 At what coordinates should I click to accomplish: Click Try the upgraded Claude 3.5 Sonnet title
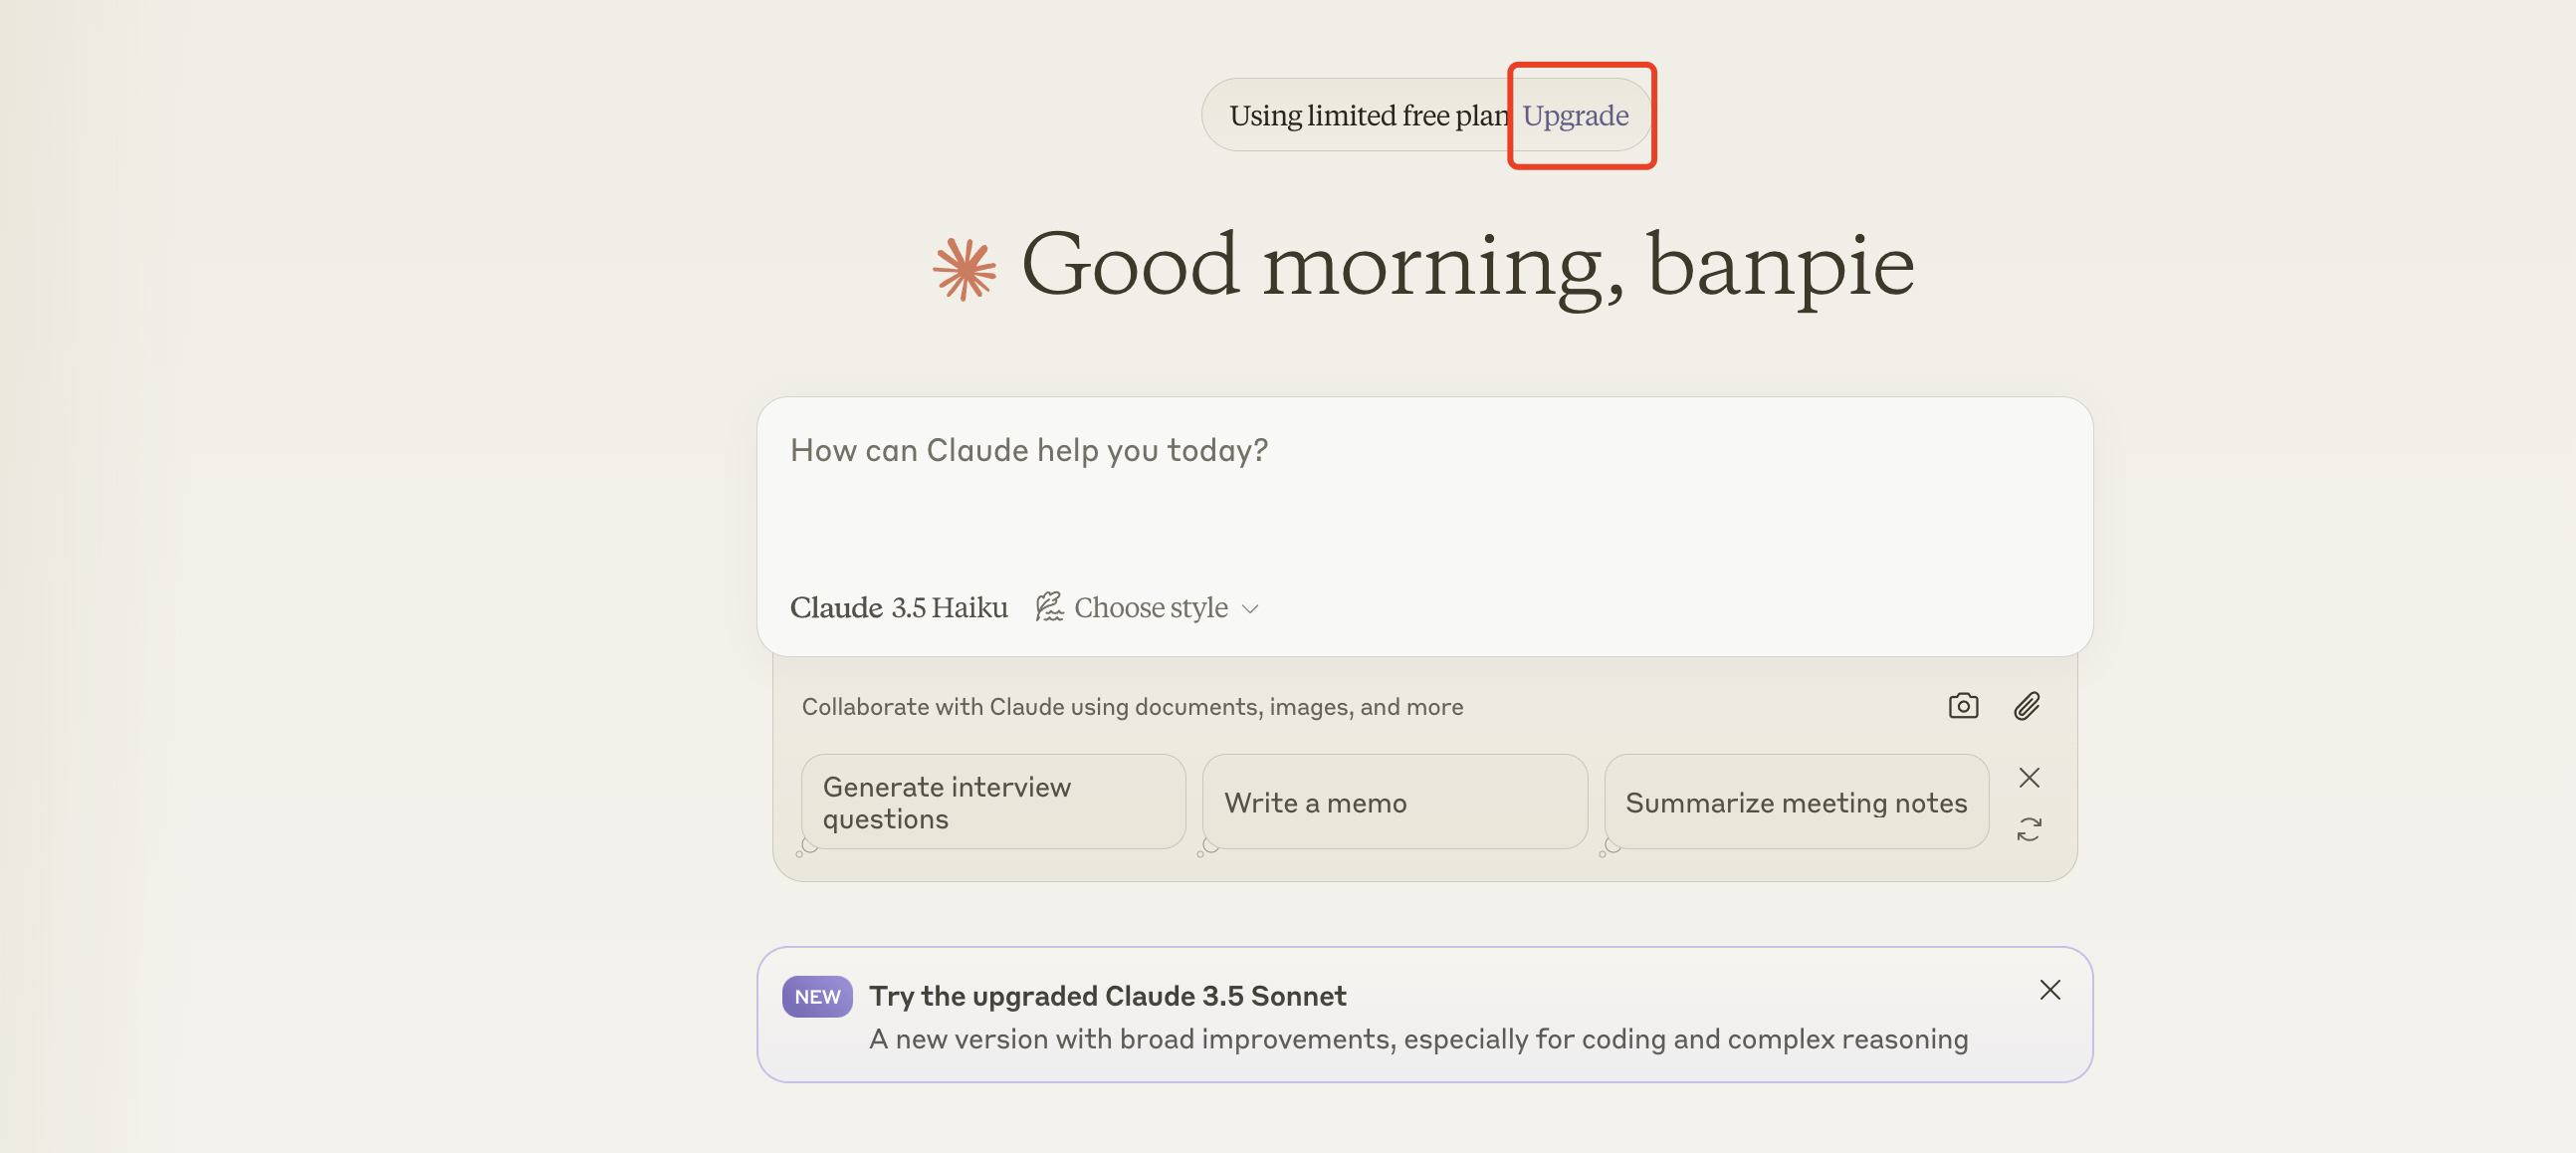[1106, 995]
